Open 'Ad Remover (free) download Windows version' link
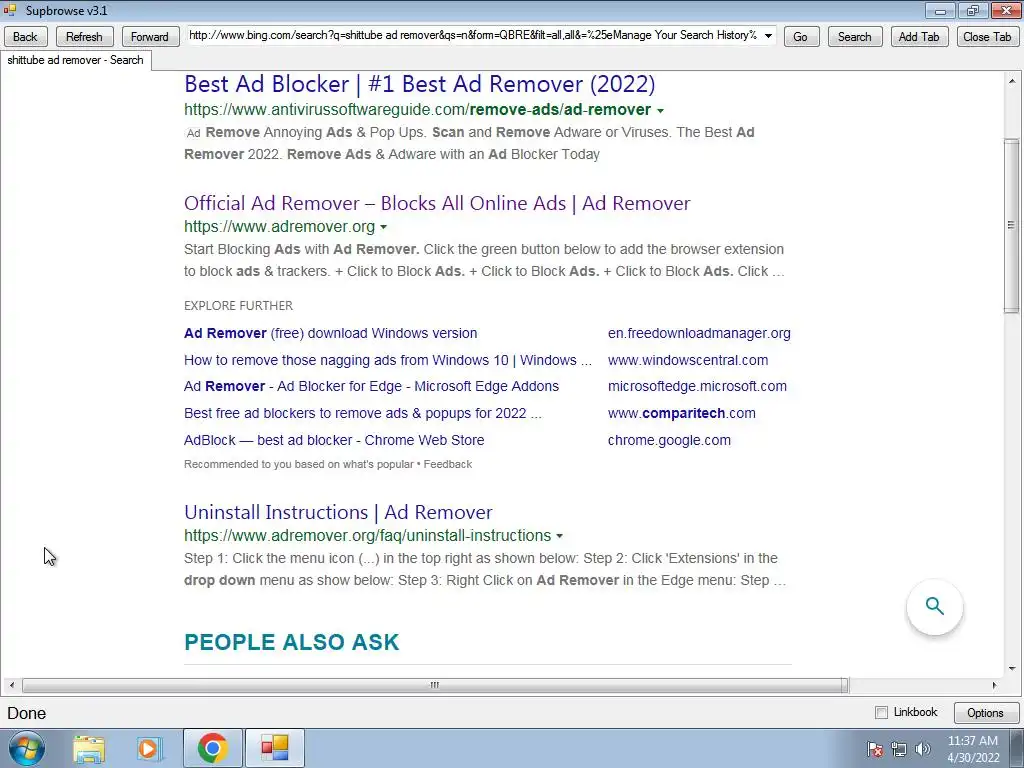Screen dimensions: 1024x768 (330, 333)
